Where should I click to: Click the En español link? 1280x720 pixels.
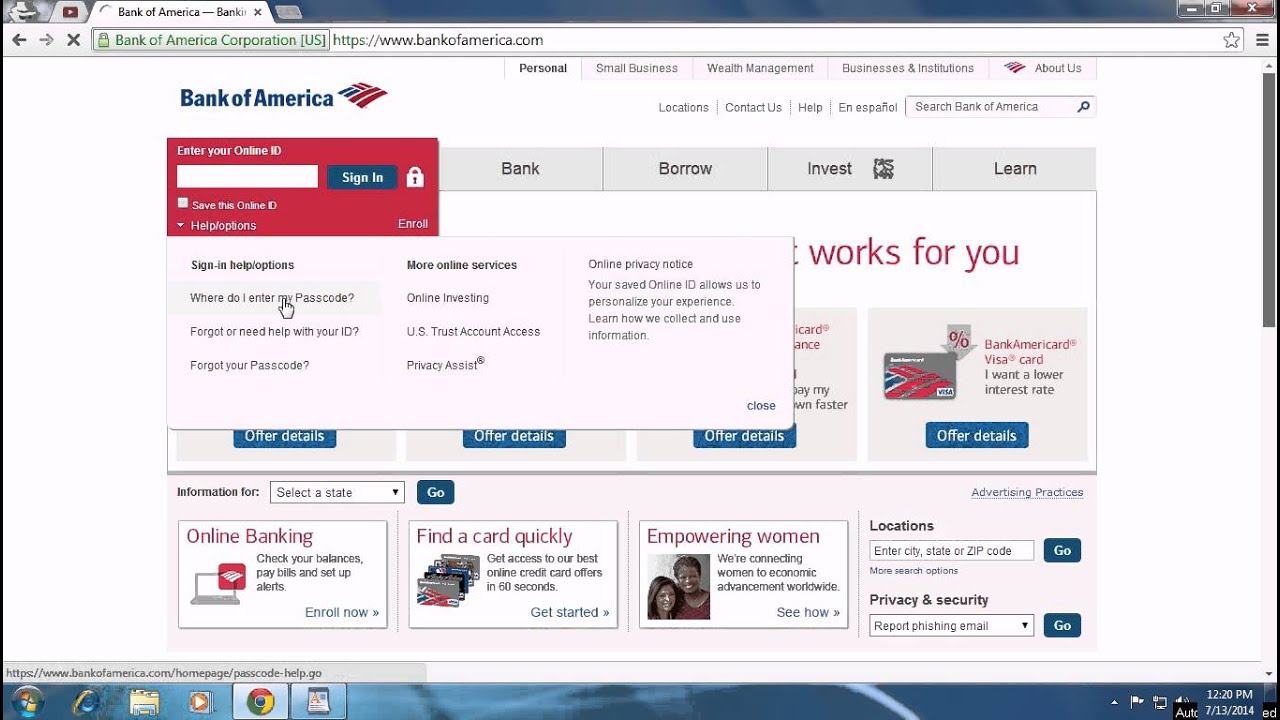point(867,107)
